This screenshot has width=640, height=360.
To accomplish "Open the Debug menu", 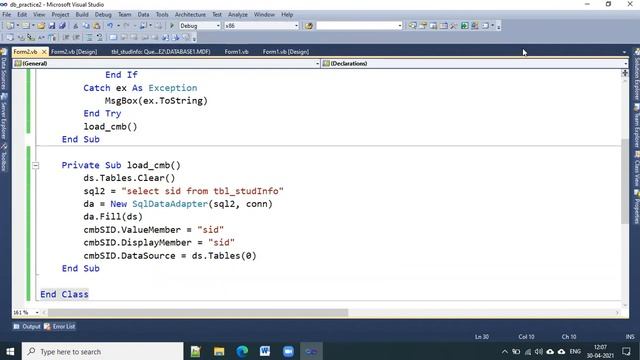I will tap(103, 15).
